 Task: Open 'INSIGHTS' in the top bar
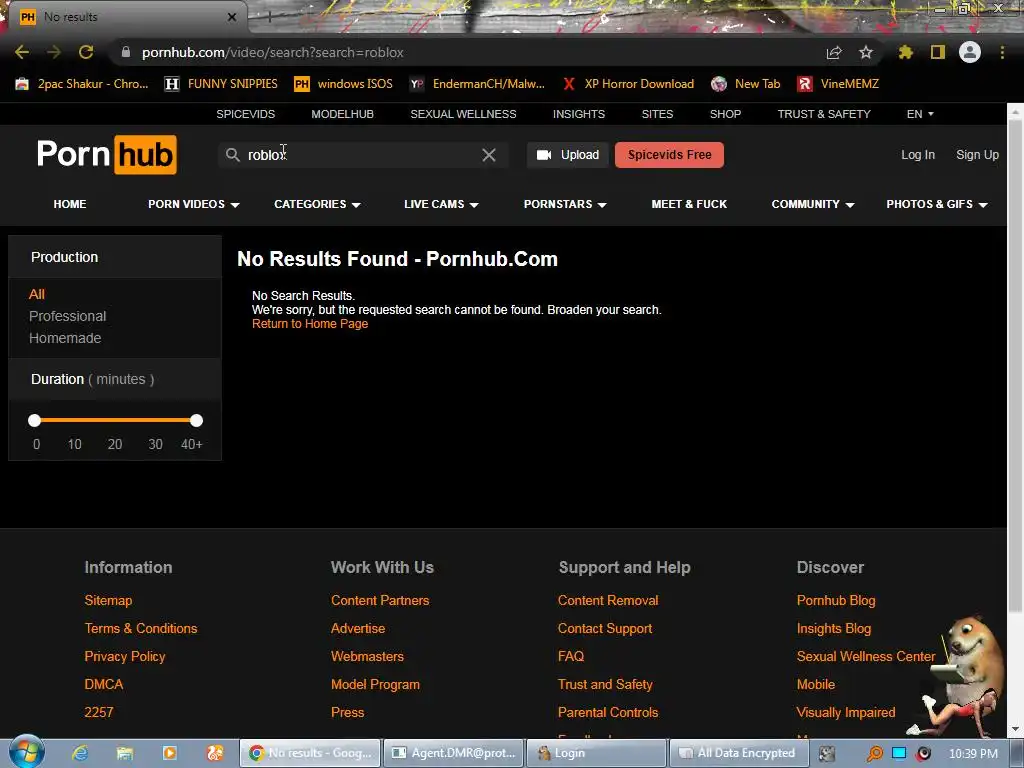click(x=579, y=114)
